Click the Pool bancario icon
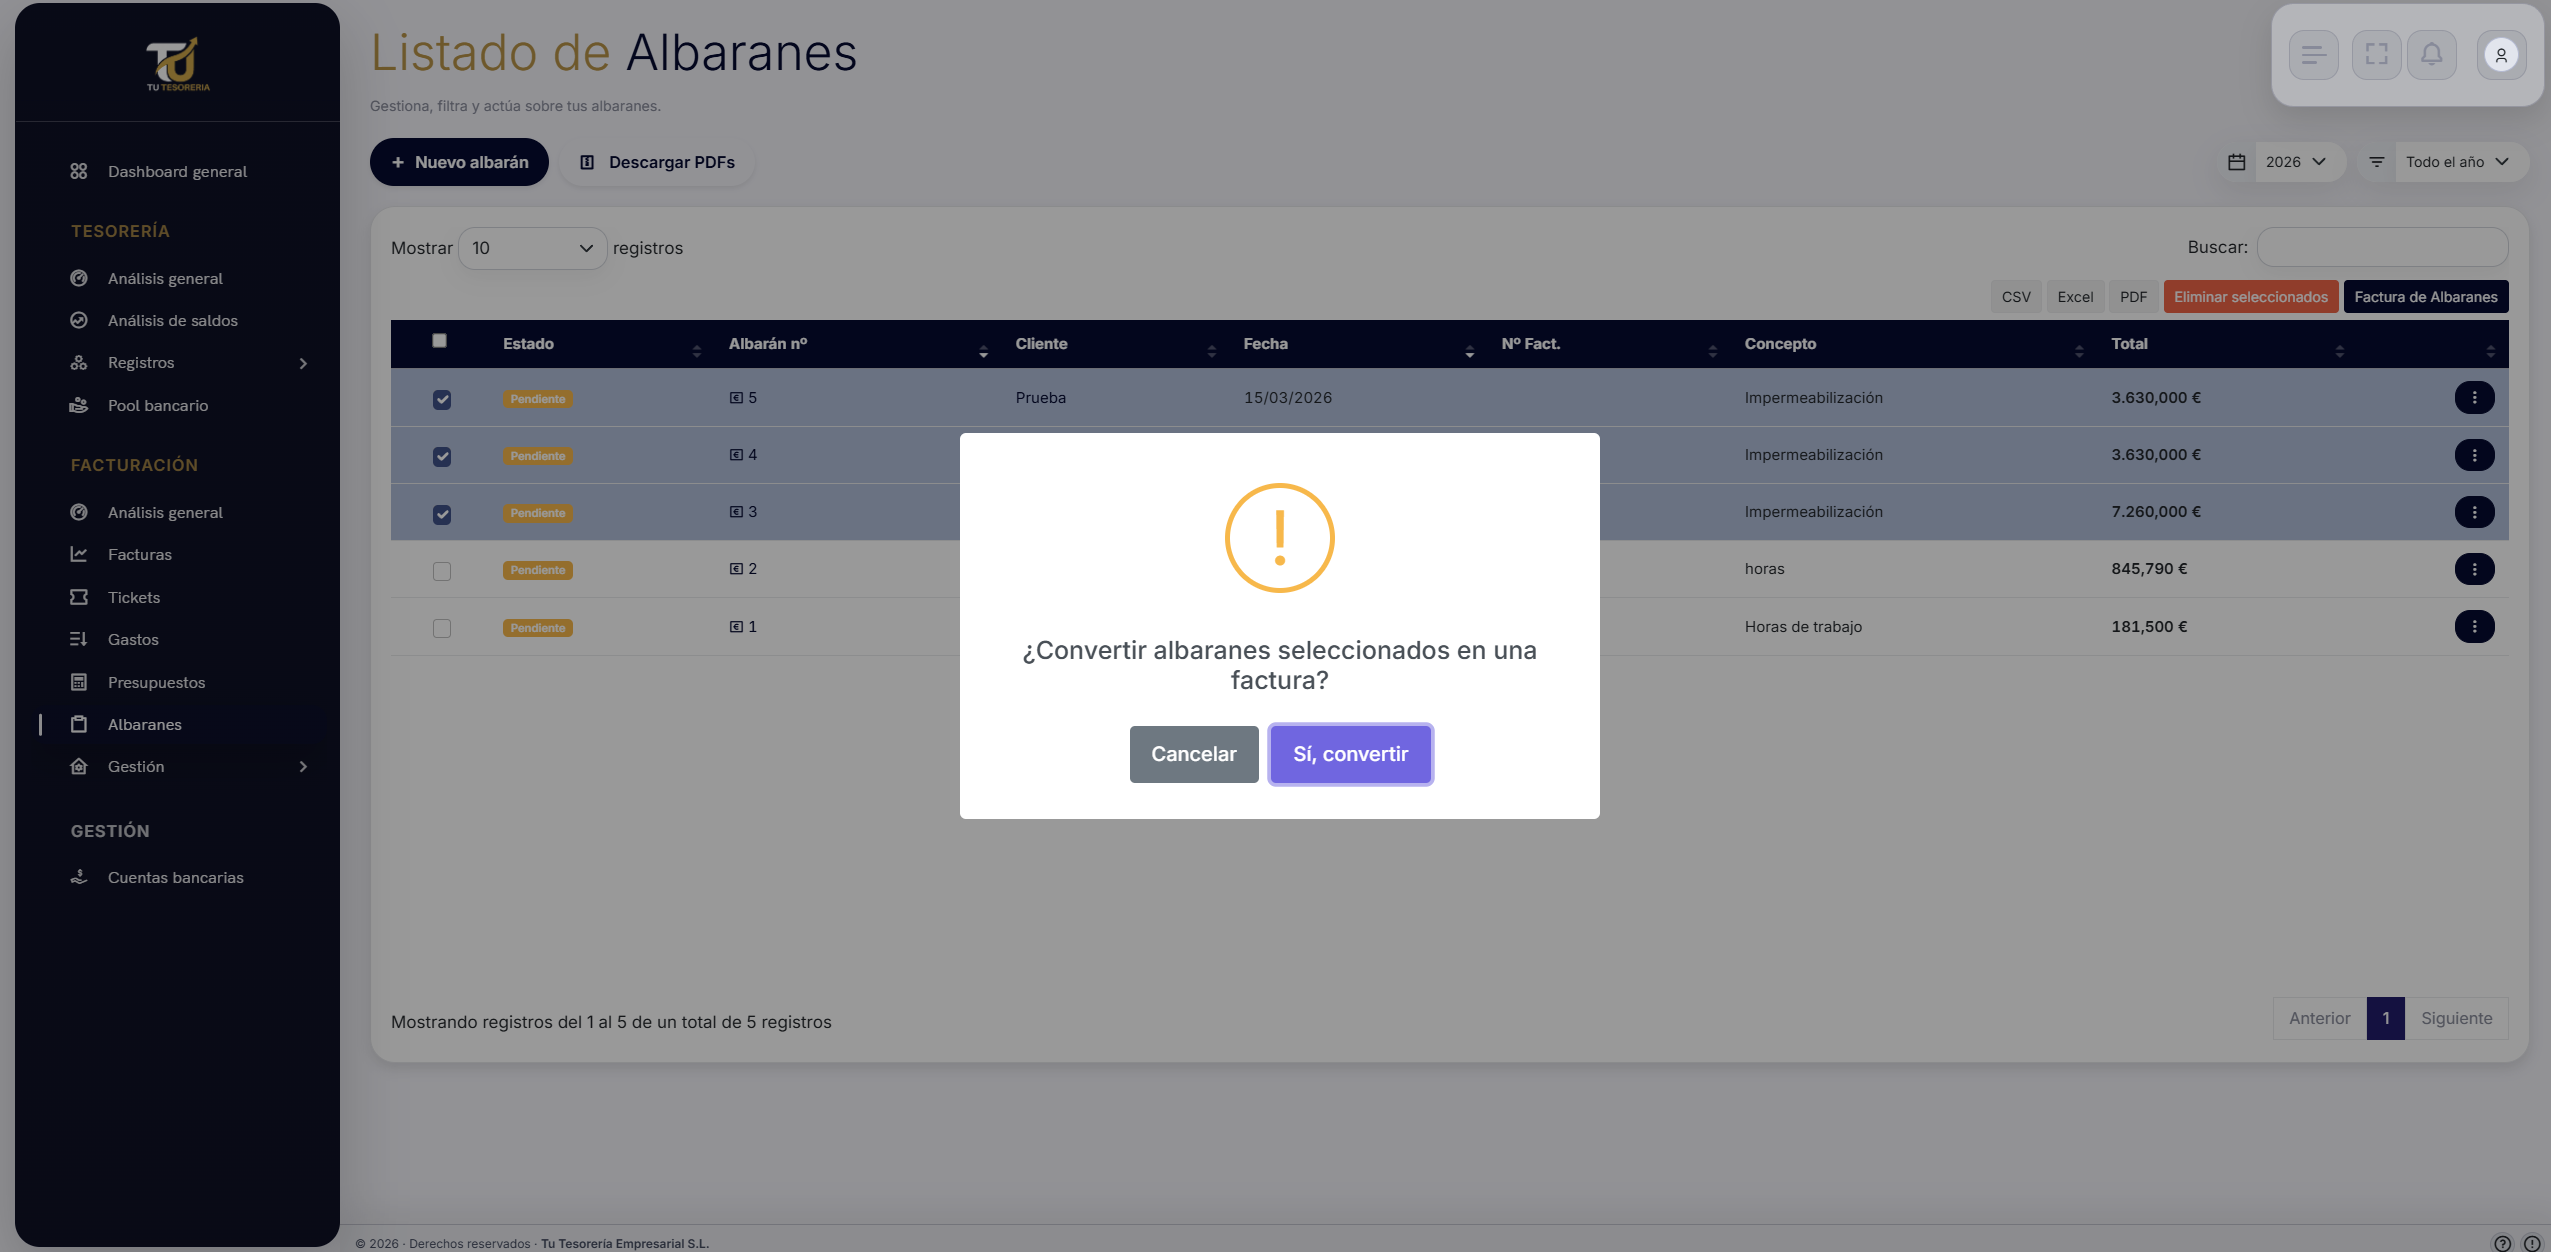 coord(79,405)
